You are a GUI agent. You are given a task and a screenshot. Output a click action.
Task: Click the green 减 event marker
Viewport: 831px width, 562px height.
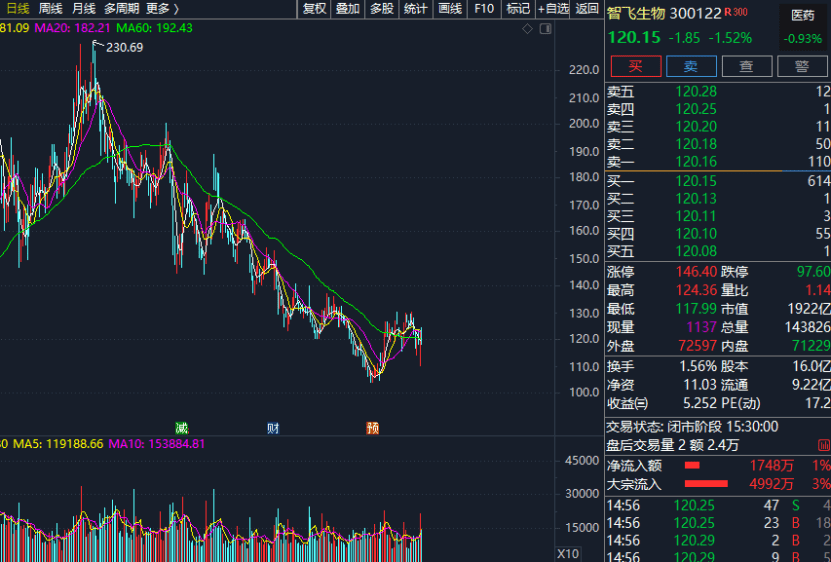pos(182,428)
